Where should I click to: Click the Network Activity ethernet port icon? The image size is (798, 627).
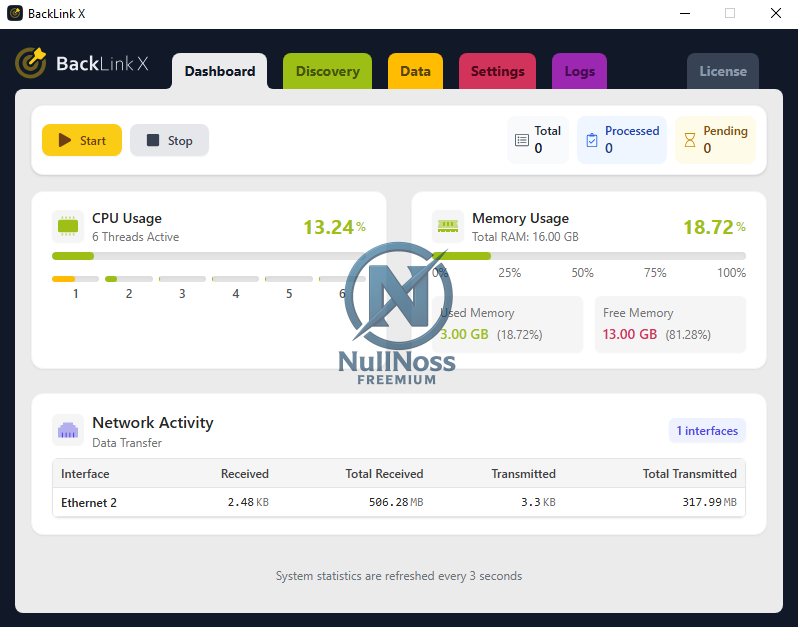[x=68, y=431]
